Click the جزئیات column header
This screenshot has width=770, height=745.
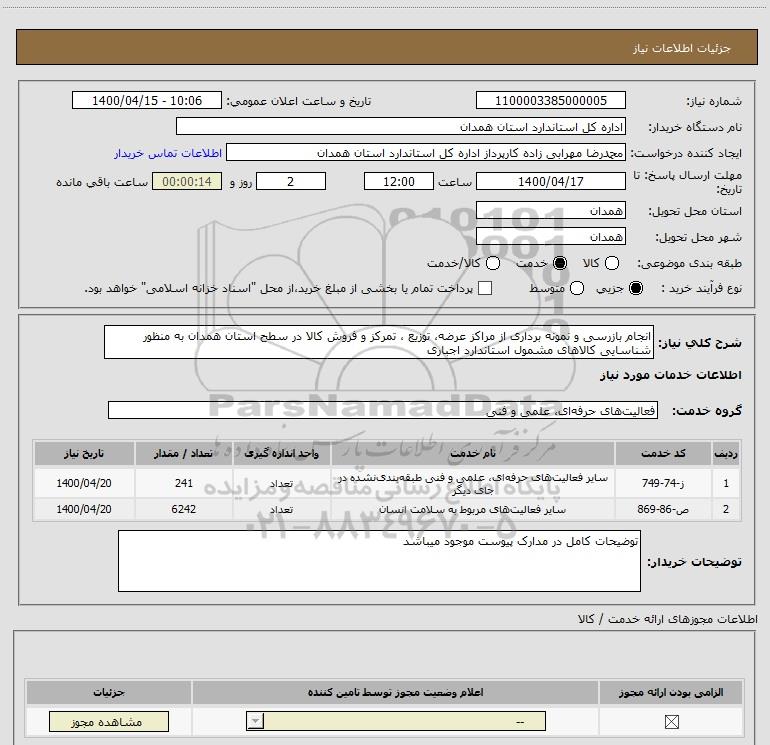[109, 692]
